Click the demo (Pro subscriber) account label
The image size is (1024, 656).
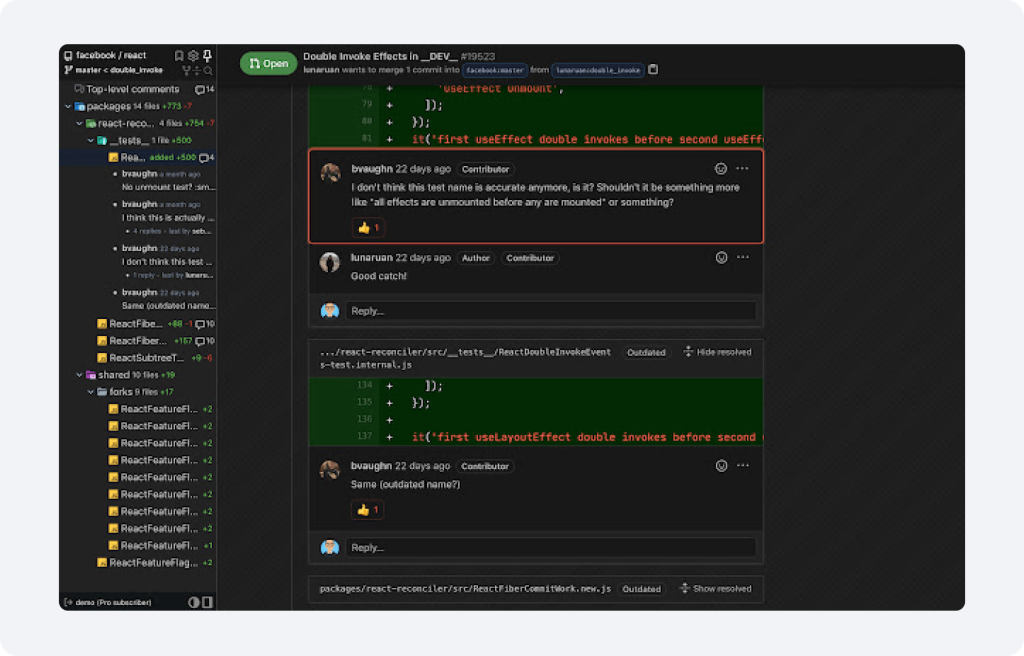click(x=114, y=602)
